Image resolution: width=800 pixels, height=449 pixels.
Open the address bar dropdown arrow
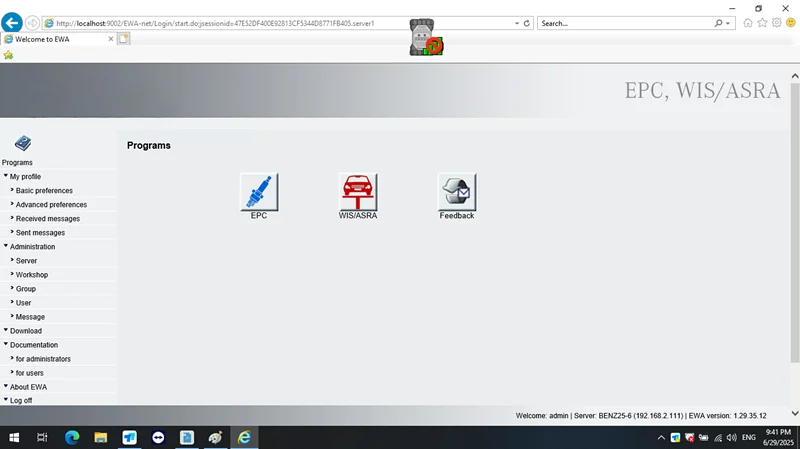pos(517,23)
